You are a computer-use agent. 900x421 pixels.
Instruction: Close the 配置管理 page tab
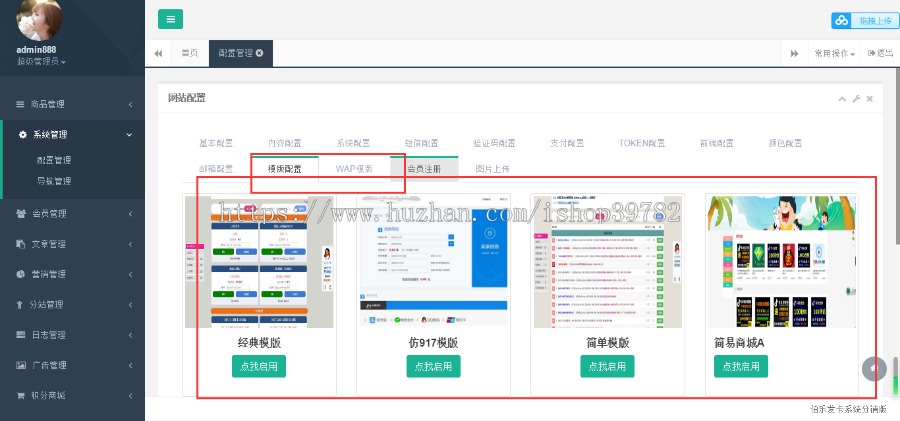click(259, 53)
